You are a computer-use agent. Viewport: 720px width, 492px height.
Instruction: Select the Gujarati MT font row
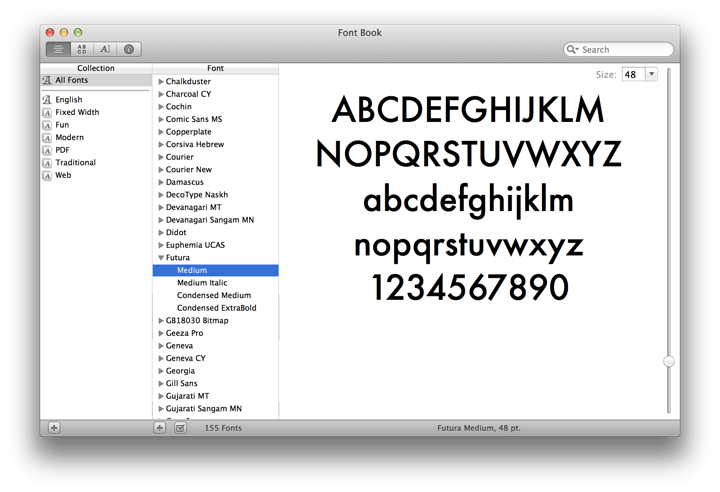click(x=215, y=396)
